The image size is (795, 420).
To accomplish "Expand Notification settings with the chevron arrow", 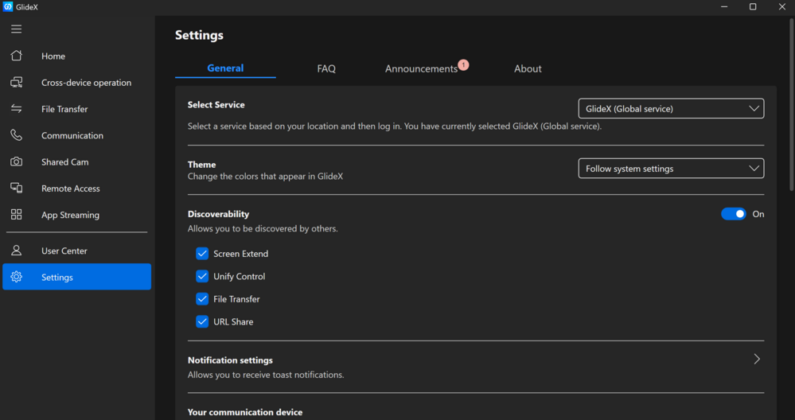I will point(756,359).
